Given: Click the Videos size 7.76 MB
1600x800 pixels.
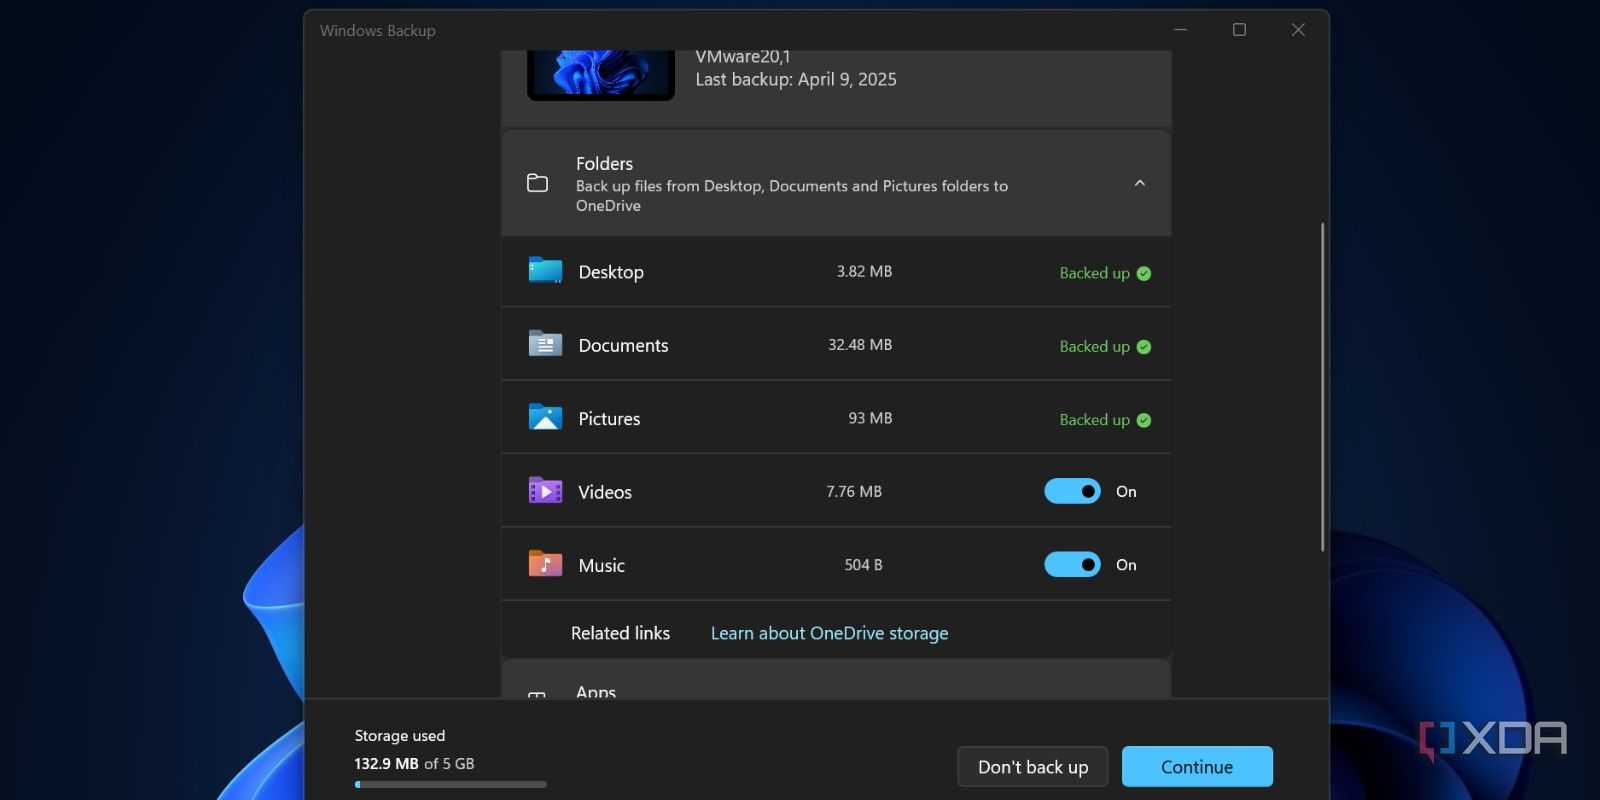Looking at the screenshot, I should [854, 491].
